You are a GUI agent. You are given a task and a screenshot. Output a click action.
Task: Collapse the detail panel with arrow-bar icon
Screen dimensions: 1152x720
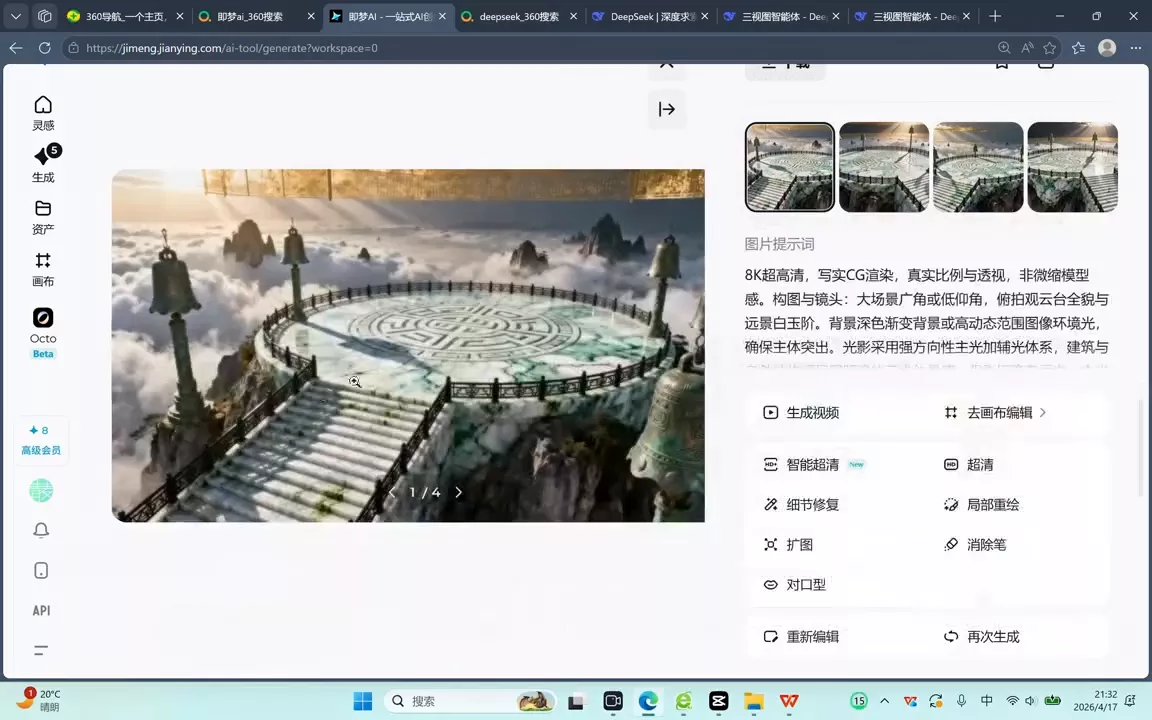tap(666, 109)
